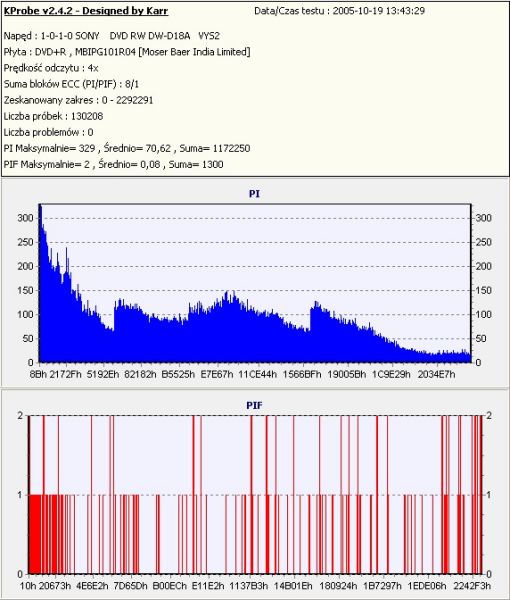Click 300 on PI chart left axis
This screenshot has height=600, width=510.
tap(25, 218)
